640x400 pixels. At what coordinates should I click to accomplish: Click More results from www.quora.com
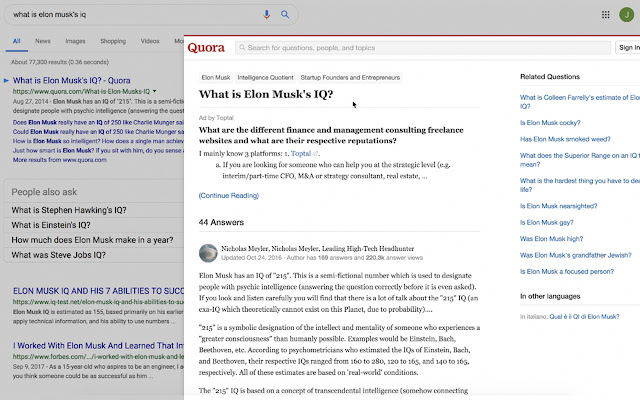tap(60, 160)
